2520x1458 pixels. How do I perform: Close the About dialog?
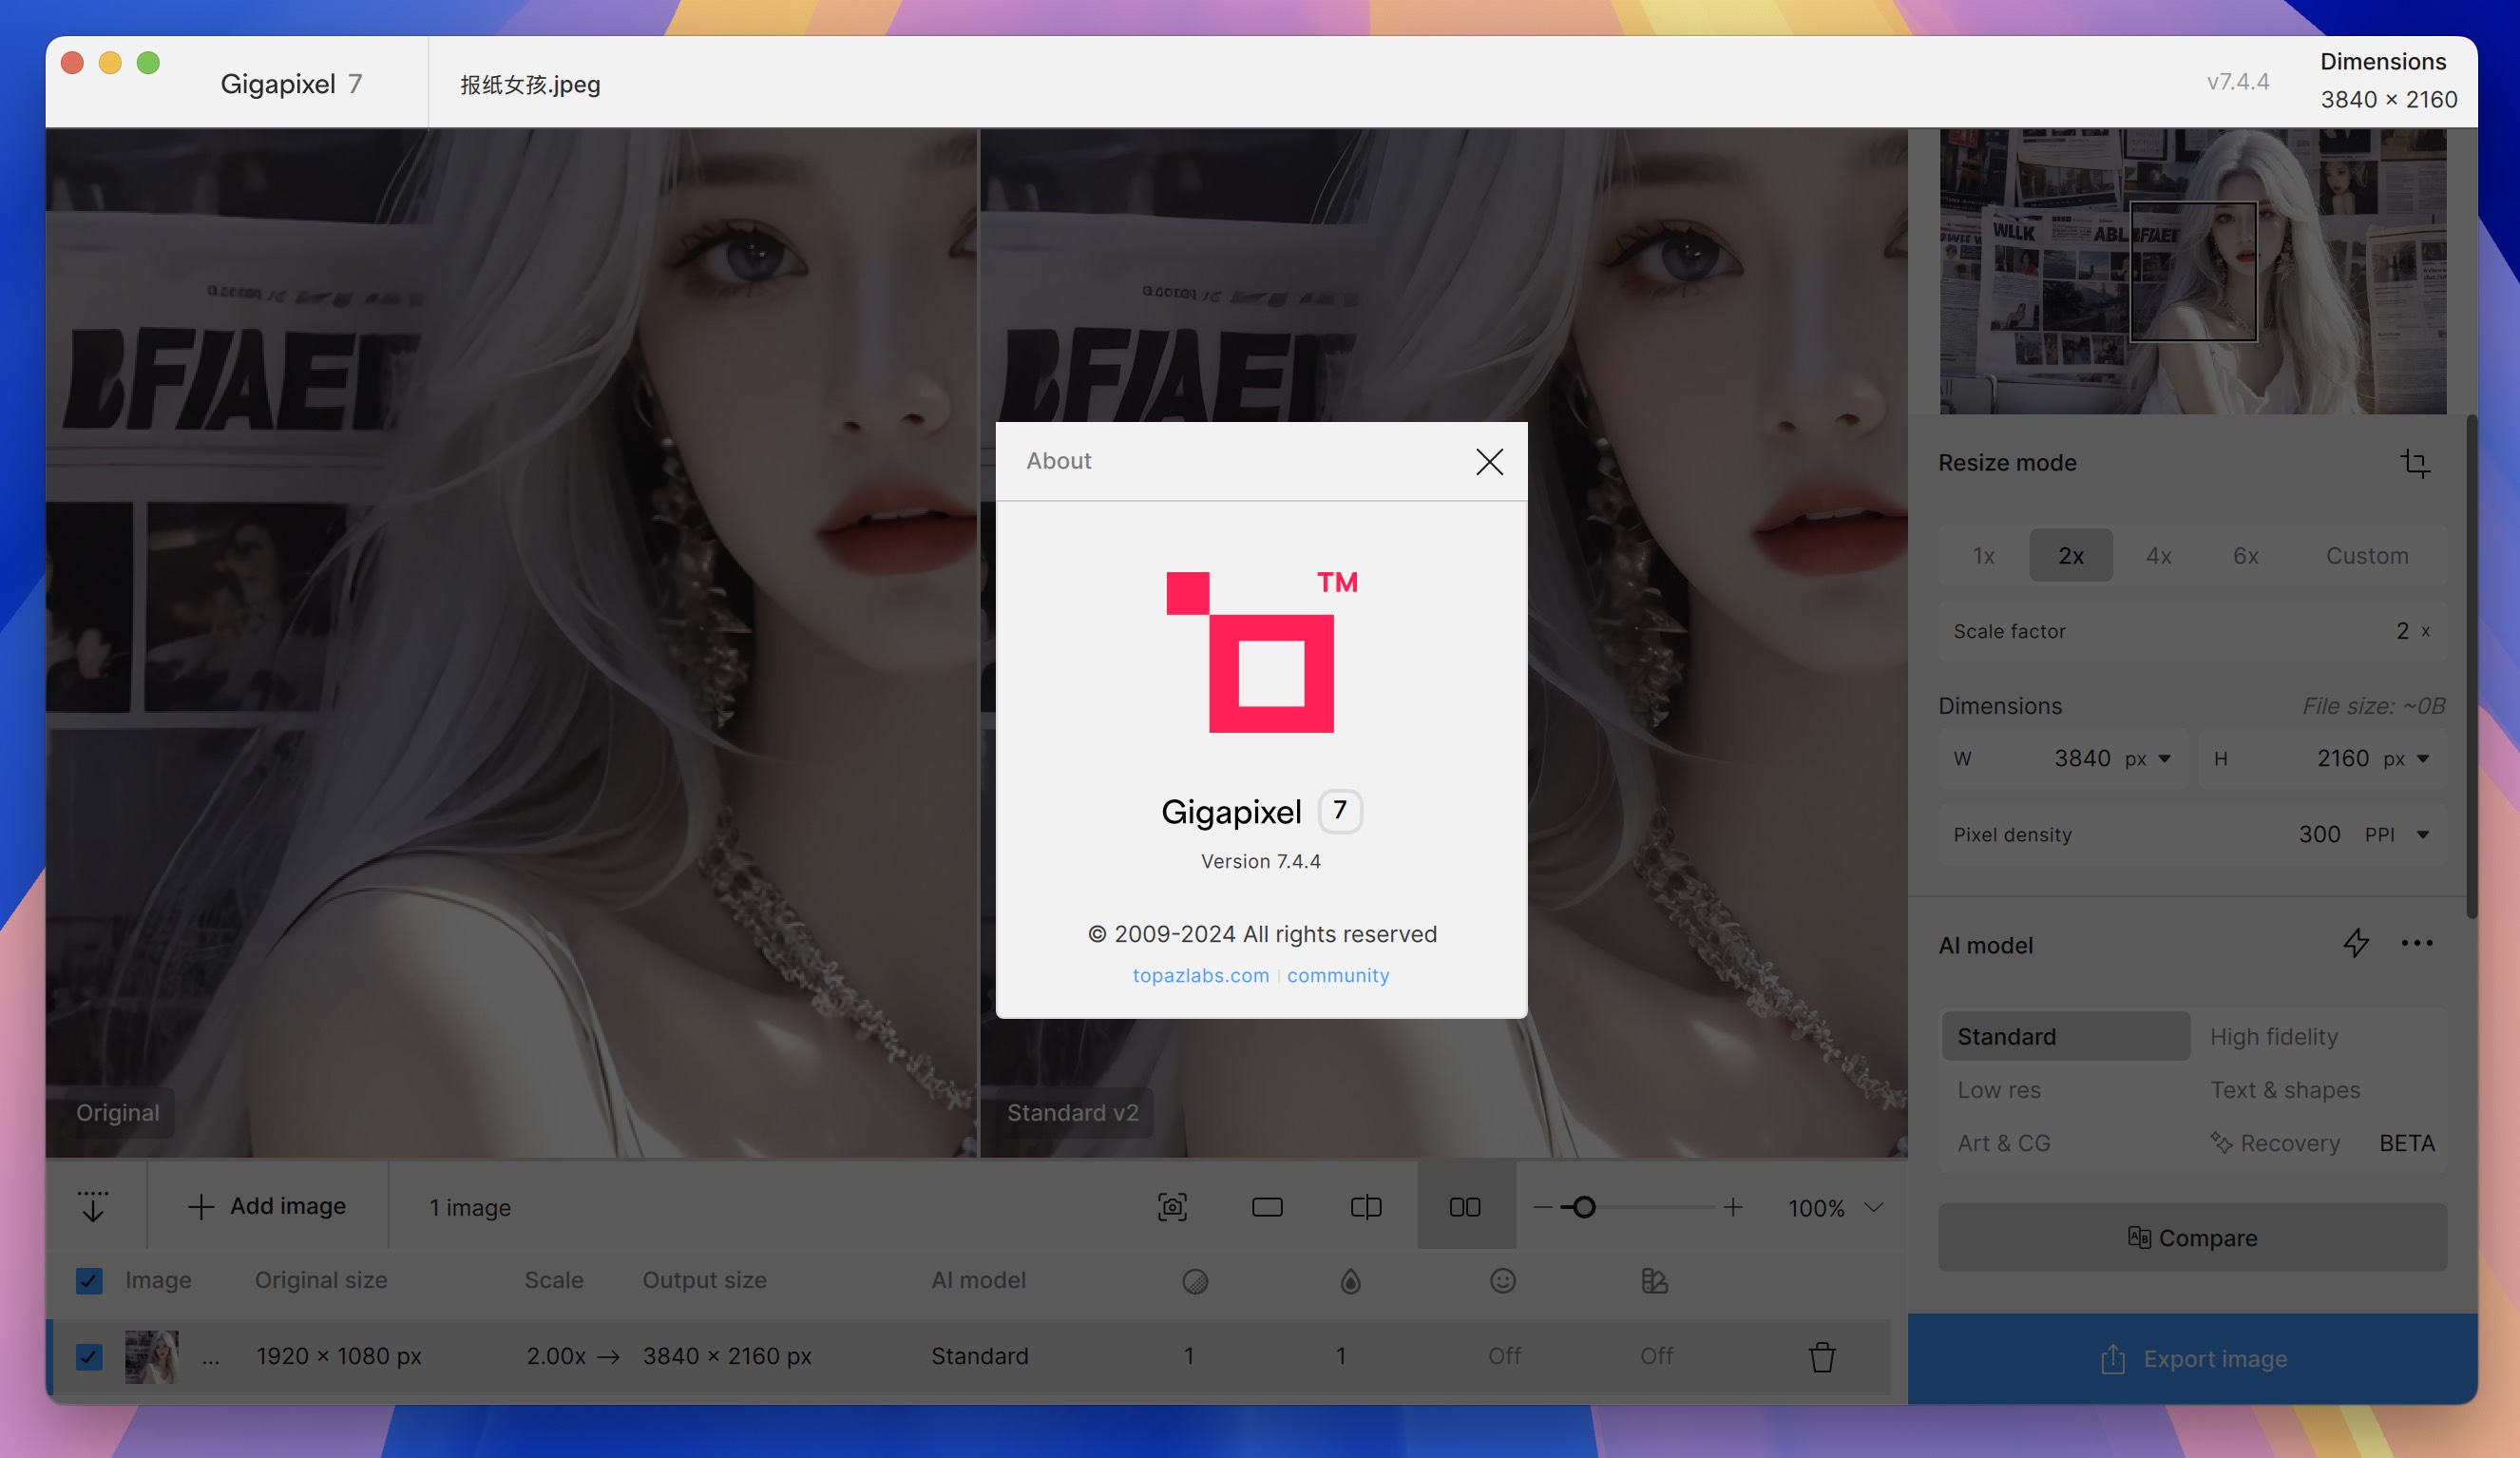pos(1489,461)
